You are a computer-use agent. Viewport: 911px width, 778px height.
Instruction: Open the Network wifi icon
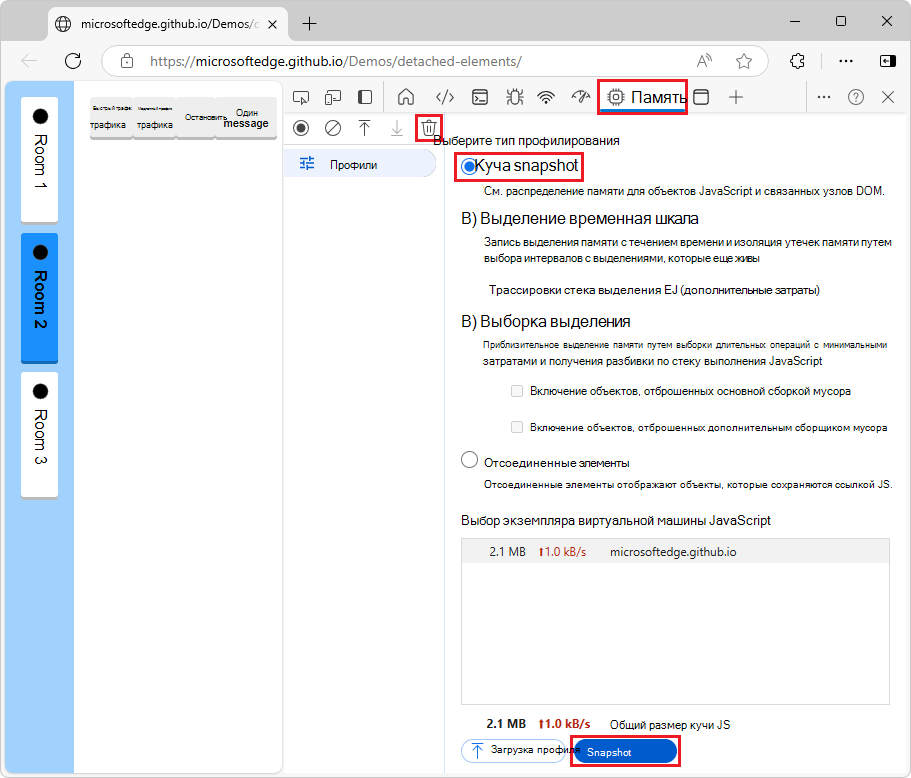click(546, 97)
